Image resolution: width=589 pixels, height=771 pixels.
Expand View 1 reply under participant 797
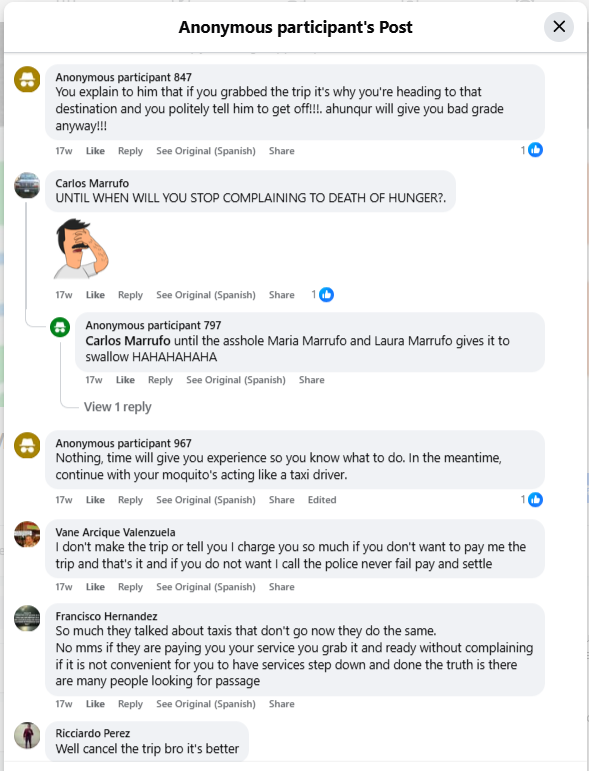[118, 407]
